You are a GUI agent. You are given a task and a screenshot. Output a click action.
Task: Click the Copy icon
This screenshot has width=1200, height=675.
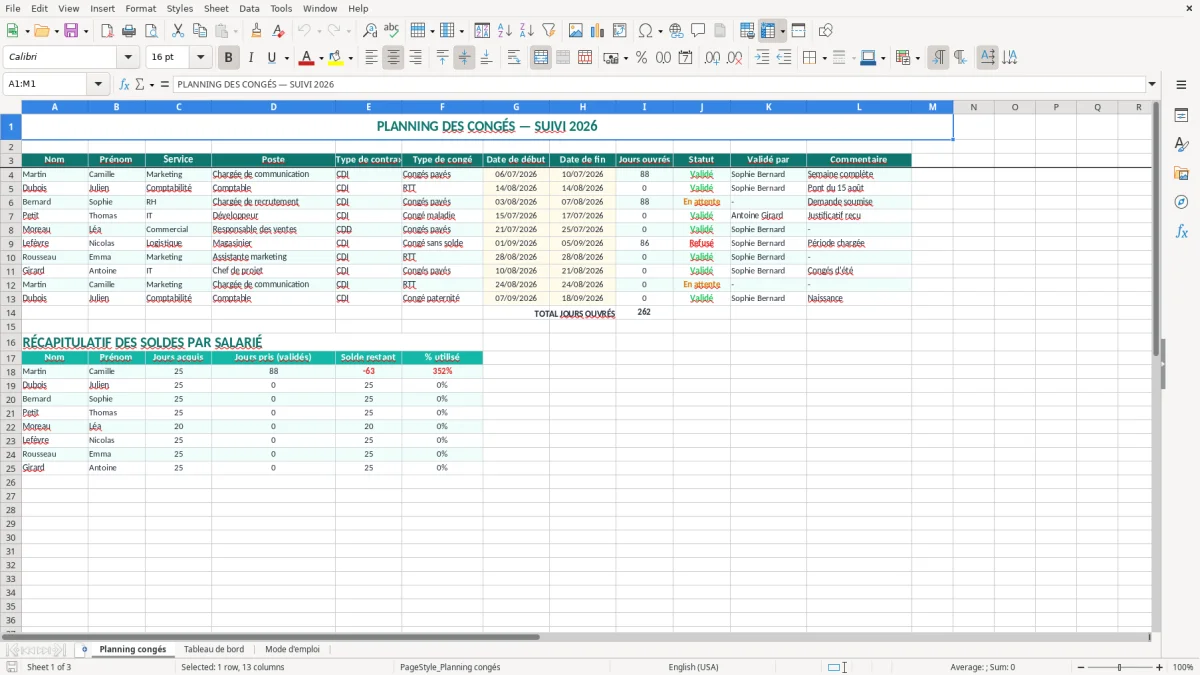[200, 31]
